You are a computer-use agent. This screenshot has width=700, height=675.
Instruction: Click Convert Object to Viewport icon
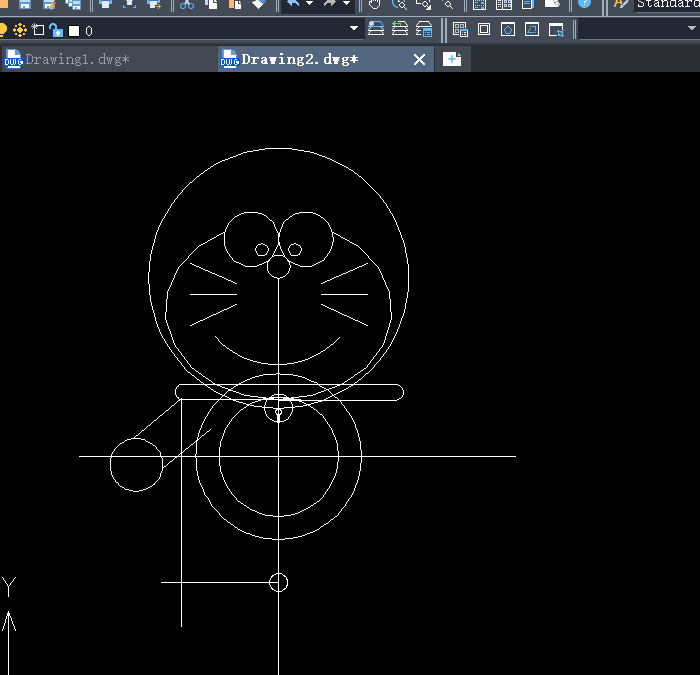tap(532, 29)
